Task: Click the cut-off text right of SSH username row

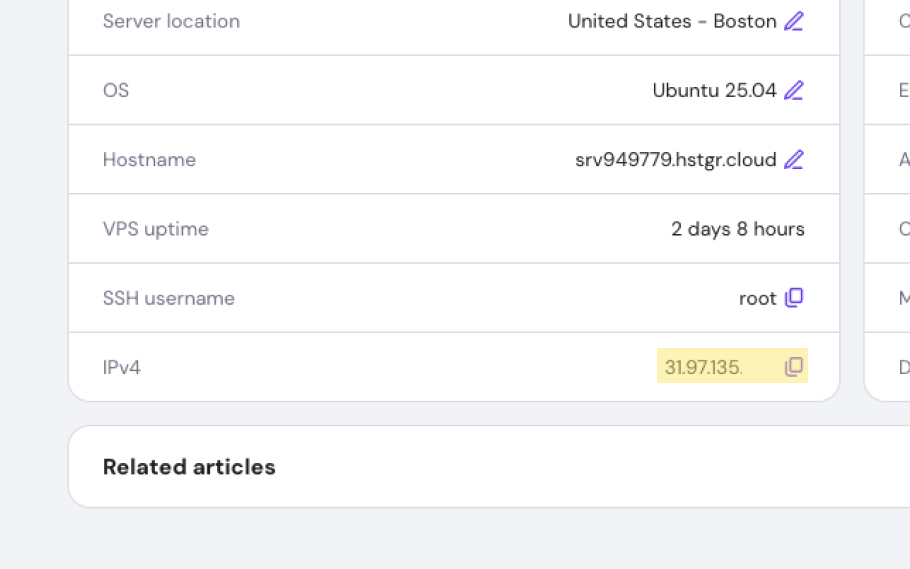Action: pyautogui.click(x=904, y=298)
